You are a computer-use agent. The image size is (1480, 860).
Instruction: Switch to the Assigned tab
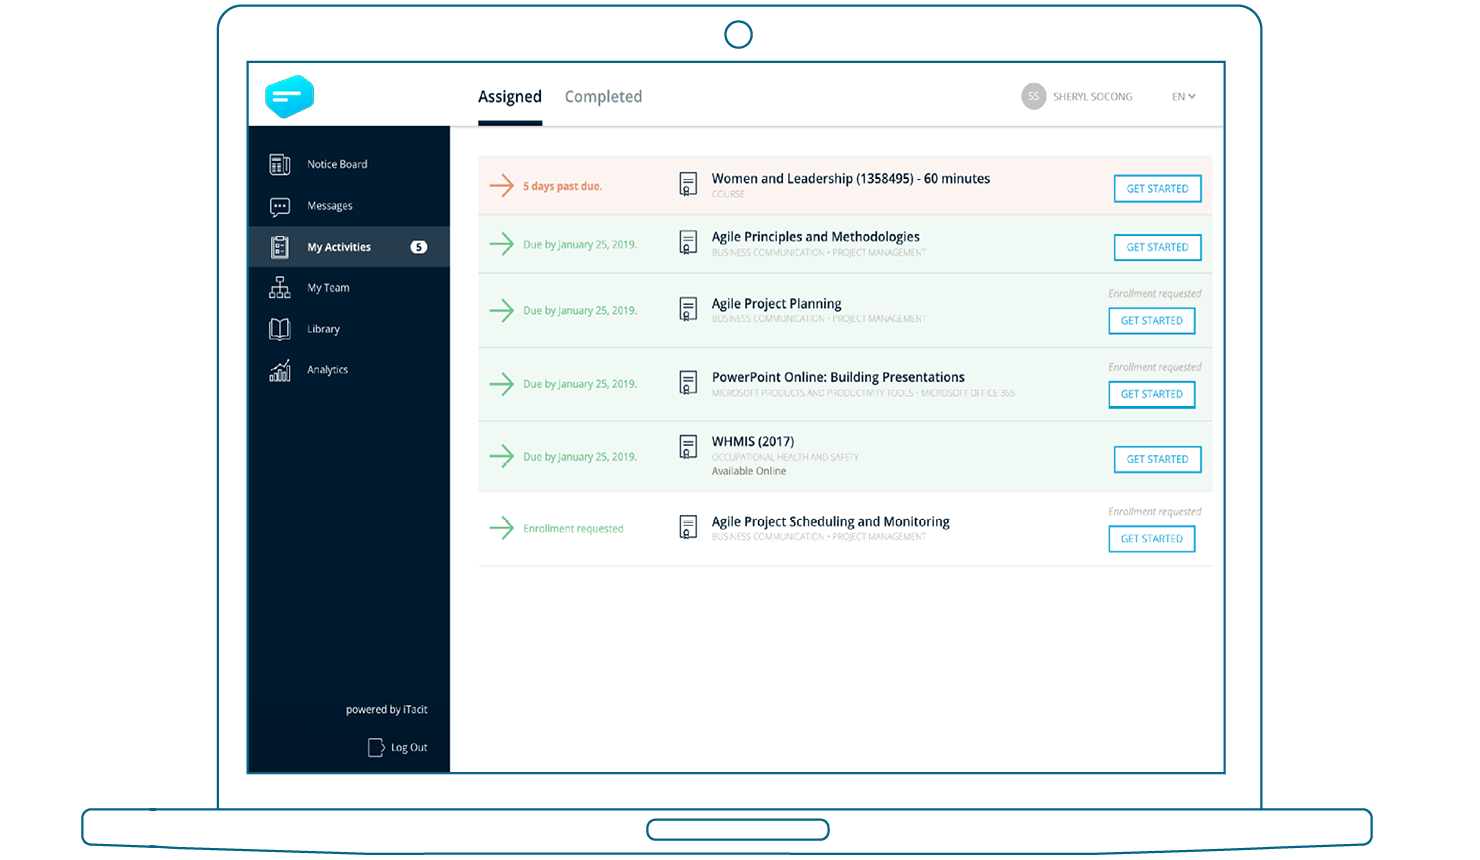[510, 97]
